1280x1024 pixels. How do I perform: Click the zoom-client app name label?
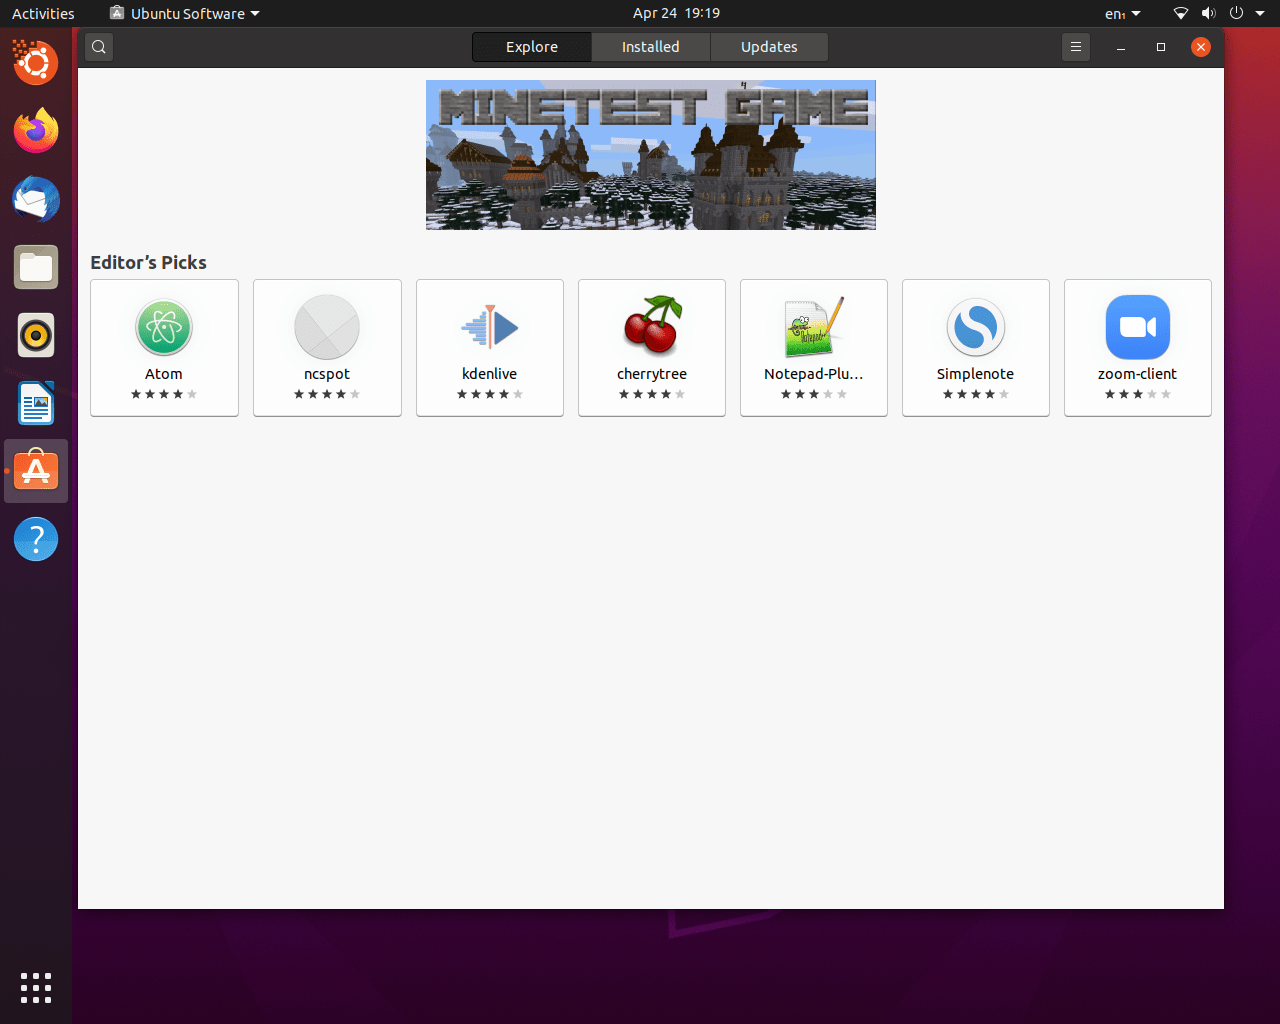(1138, 374)
